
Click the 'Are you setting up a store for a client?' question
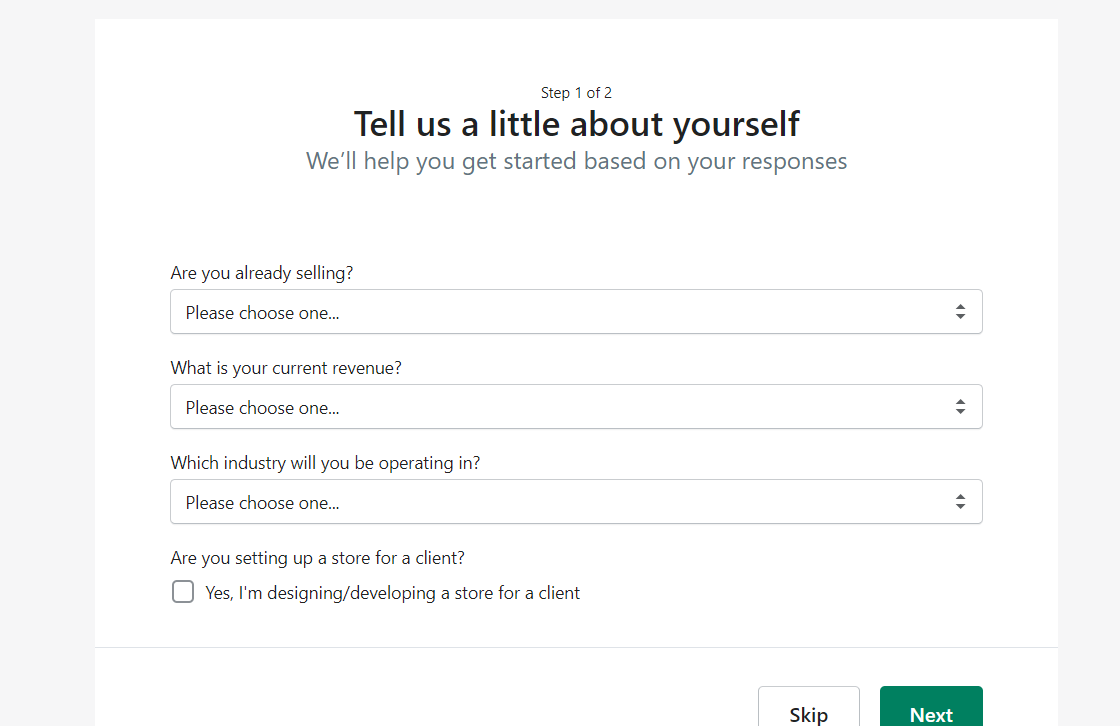pyautogui.click(x=318, y=558)
